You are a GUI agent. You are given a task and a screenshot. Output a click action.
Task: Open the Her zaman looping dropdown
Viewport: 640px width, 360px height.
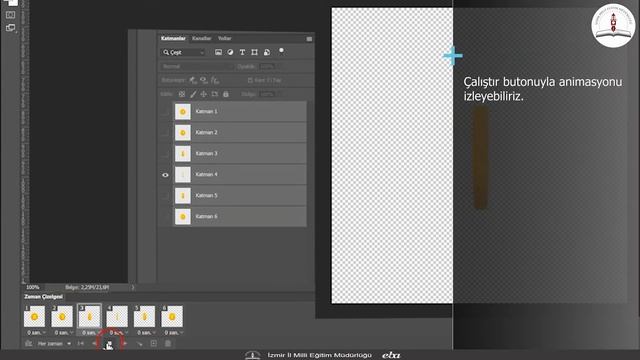point(54,344)
